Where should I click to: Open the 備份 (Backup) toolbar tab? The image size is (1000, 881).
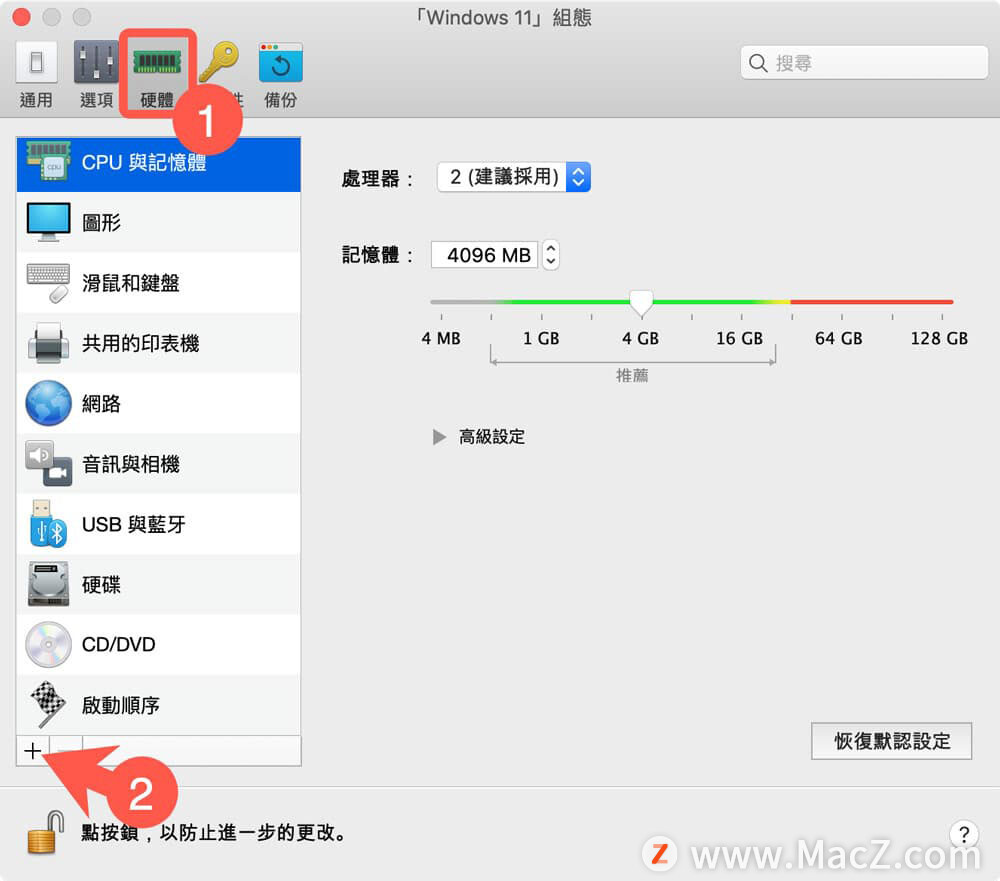[281, 75]
